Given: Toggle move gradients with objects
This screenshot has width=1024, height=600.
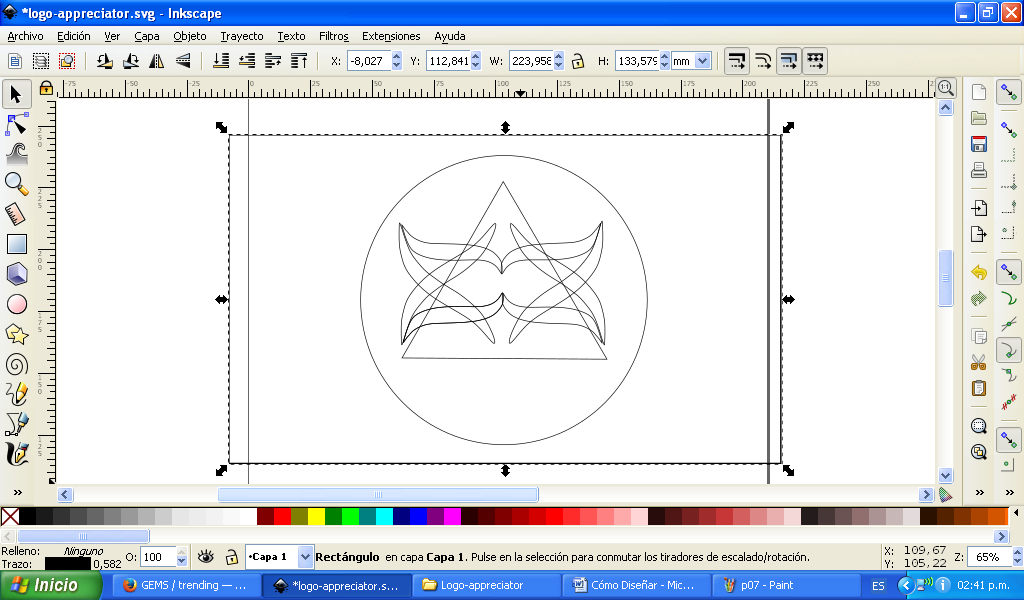Looking at the screenshot, I should coord(789,61).
